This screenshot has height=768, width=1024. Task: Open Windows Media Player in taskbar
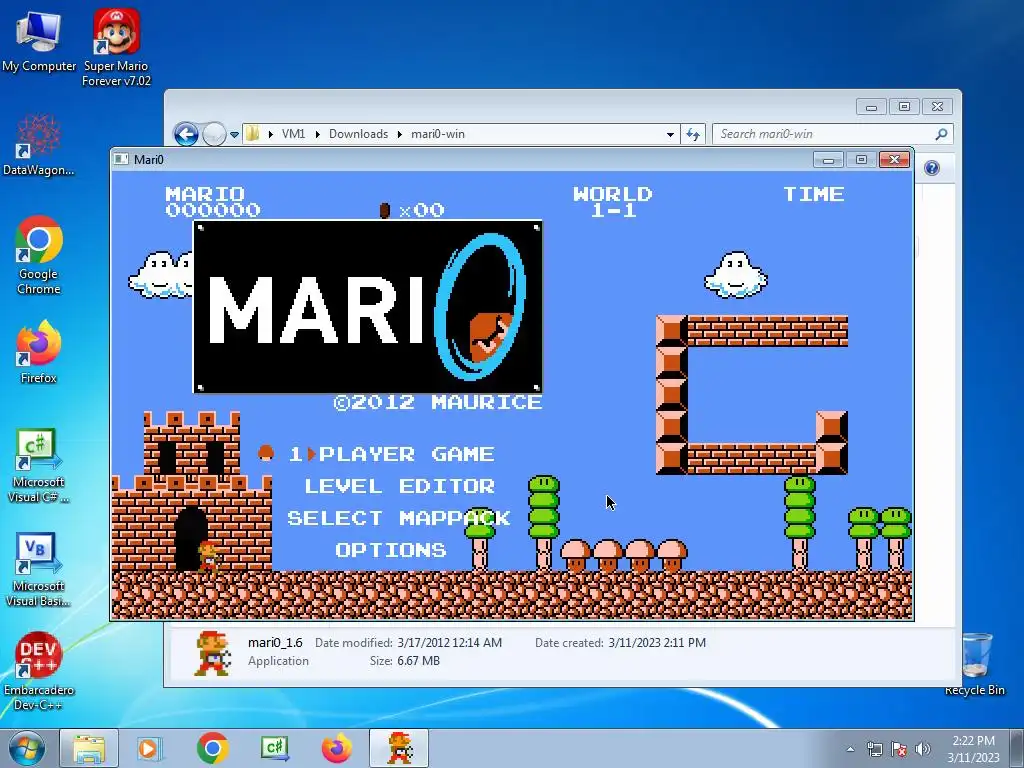click(x=150, y=748)
